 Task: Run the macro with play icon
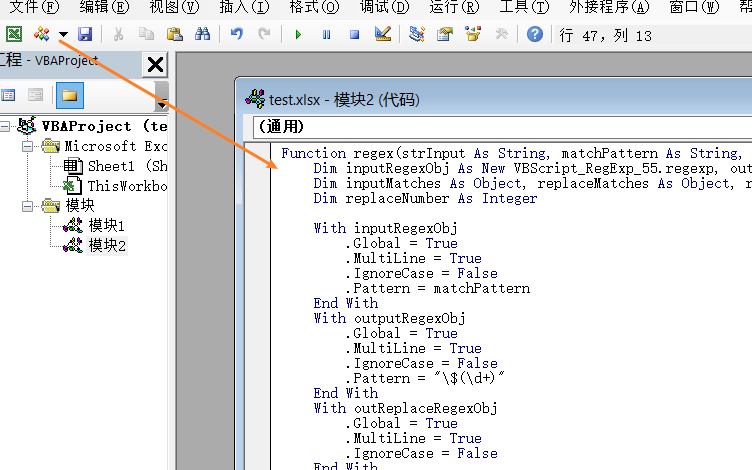click(x=298, y=35)
